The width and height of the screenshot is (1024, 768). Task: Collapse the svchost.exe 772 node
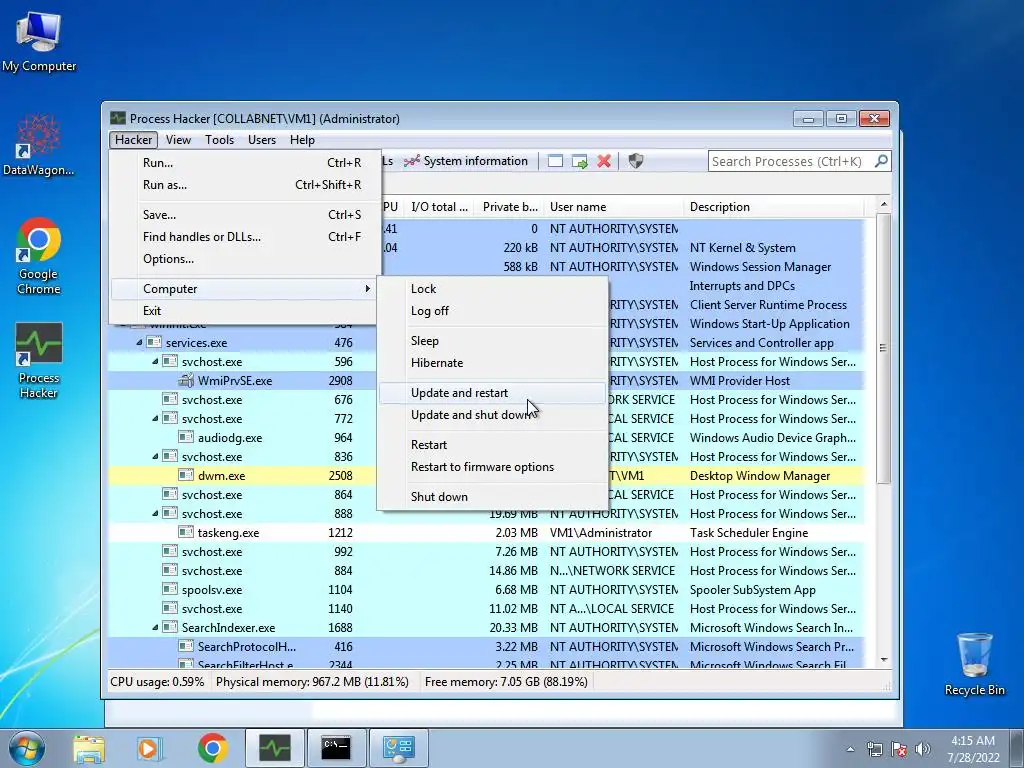(x=155, y=419)
